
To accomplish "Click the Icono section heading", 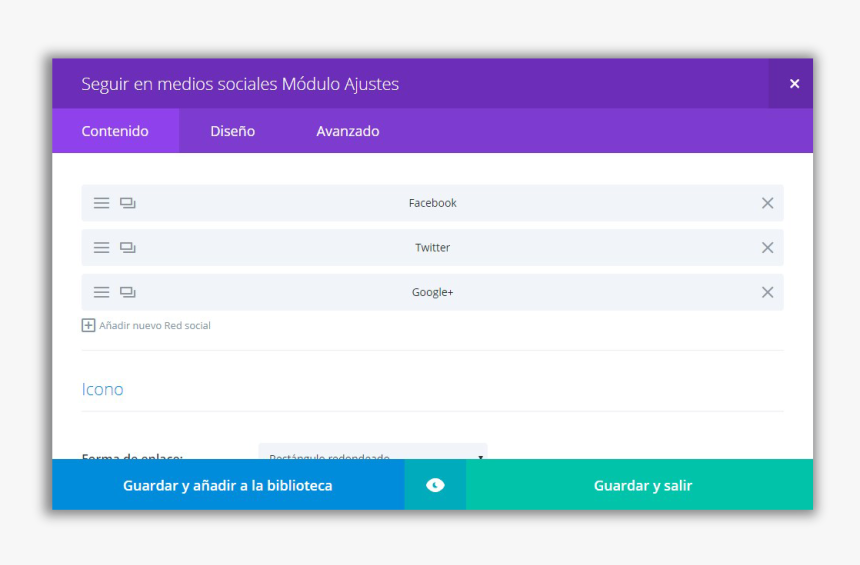I will pyautogui.click(x=103, y=389).
